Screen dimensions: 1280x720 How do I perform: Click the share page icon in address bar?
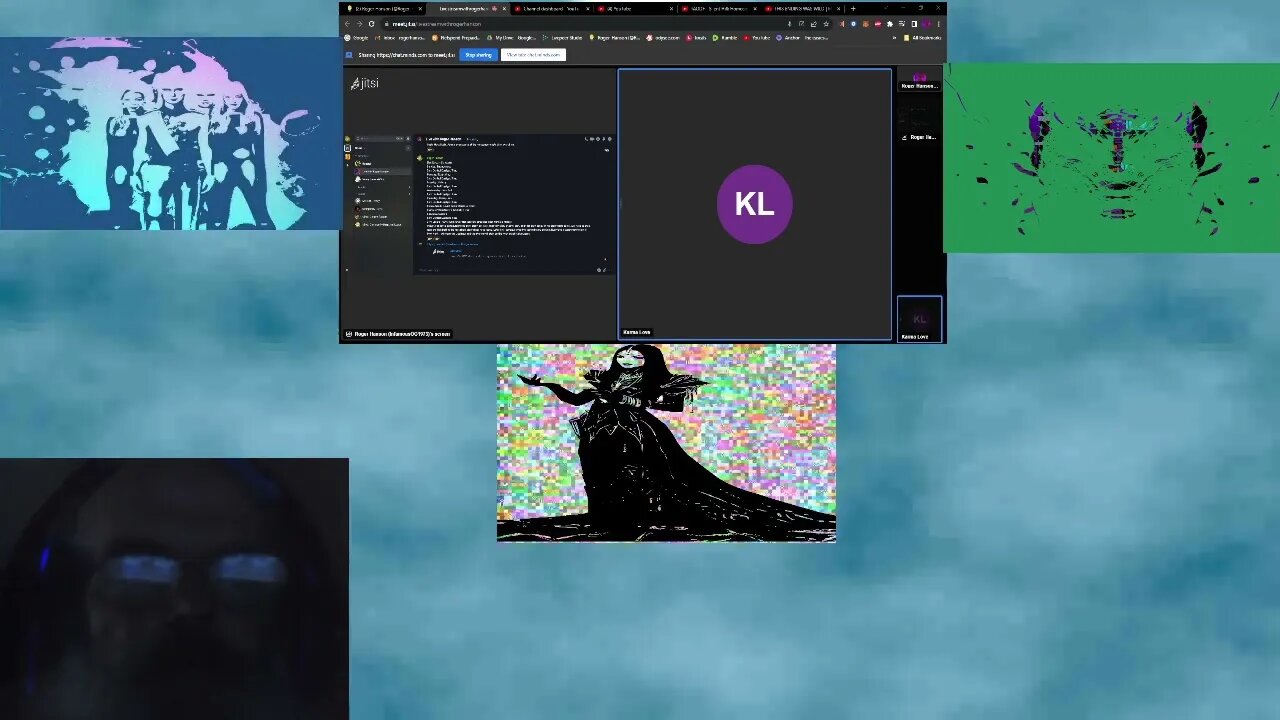point(813,23)
